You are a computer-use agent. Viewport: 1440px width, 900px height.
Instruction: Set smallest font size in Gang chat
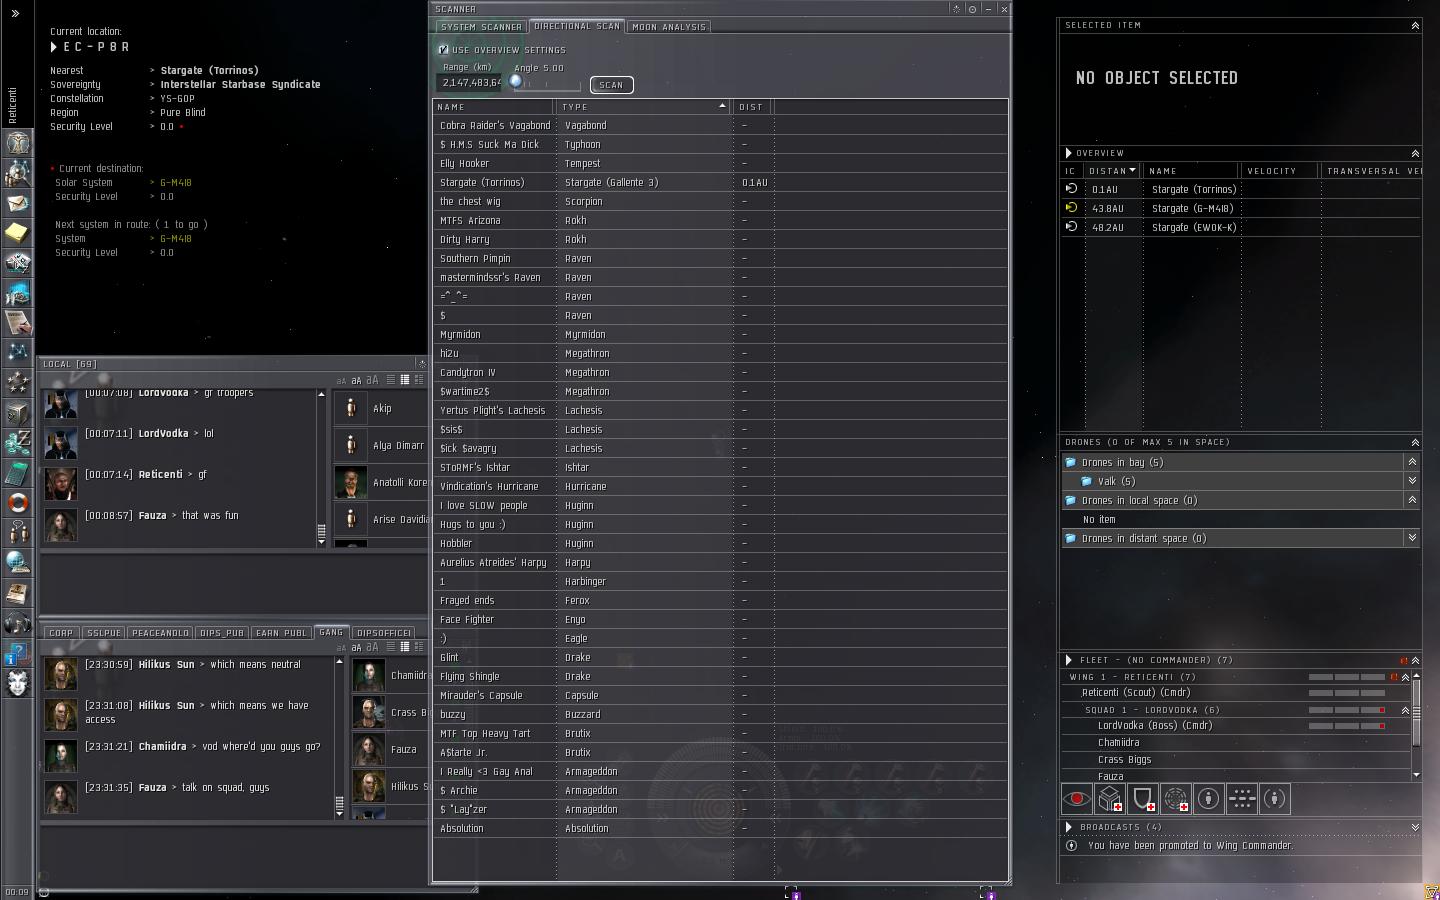point(341,648)
